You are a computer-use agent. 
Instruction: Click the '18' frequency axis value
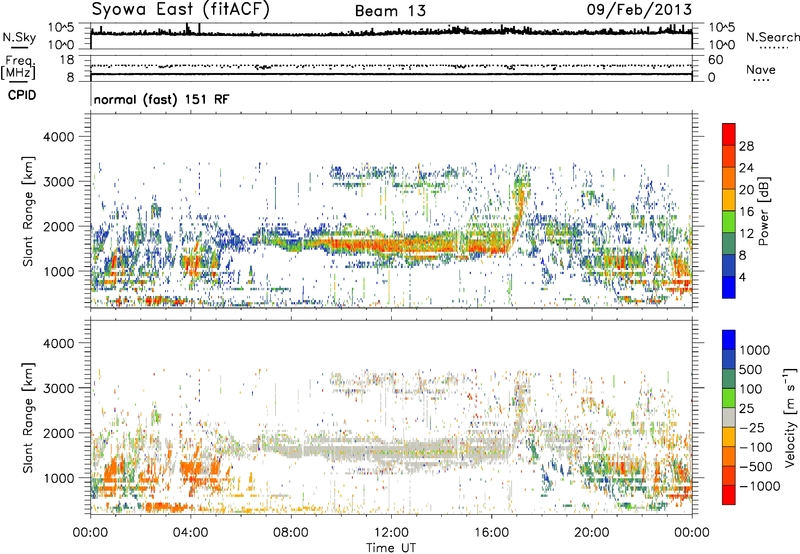(67, 59)
